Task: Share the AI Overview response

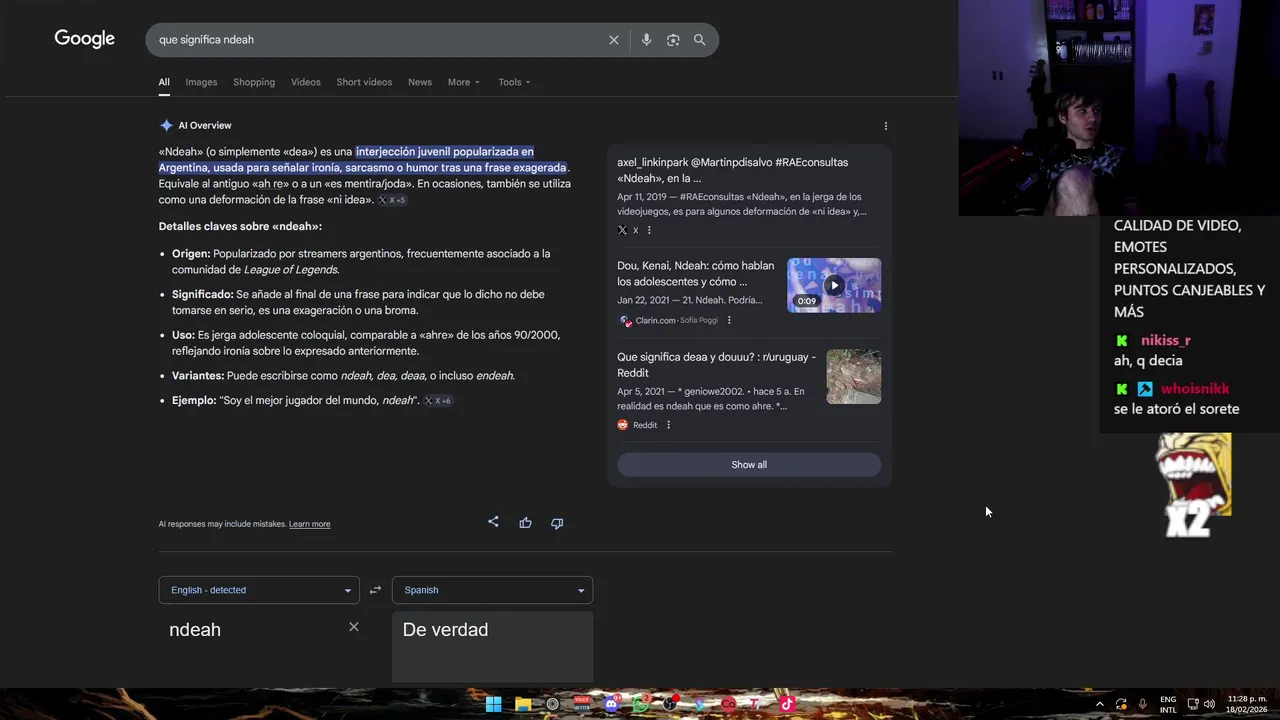Action: click(493, 522)
